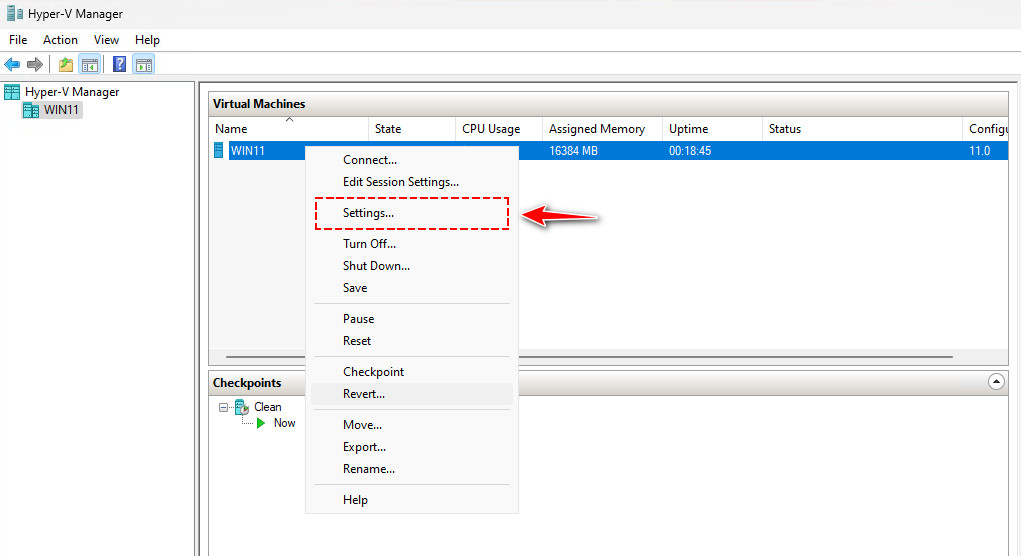The width and height of the screenshot is (1021, 556).
Task: Open the Help menu in menu bar
Action: point(147,40)
